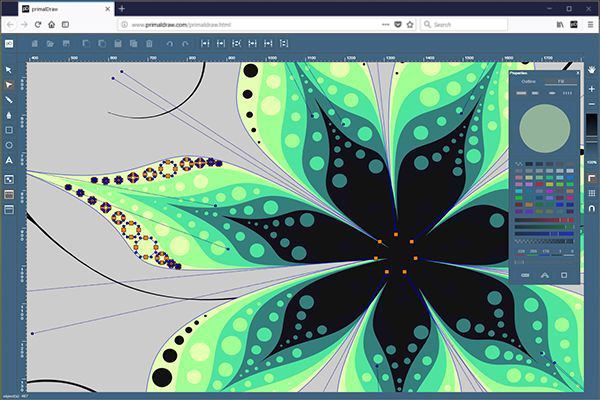600x400 pixels.
Task: Click the curve node icon in Properties
Action: (545, 275)
